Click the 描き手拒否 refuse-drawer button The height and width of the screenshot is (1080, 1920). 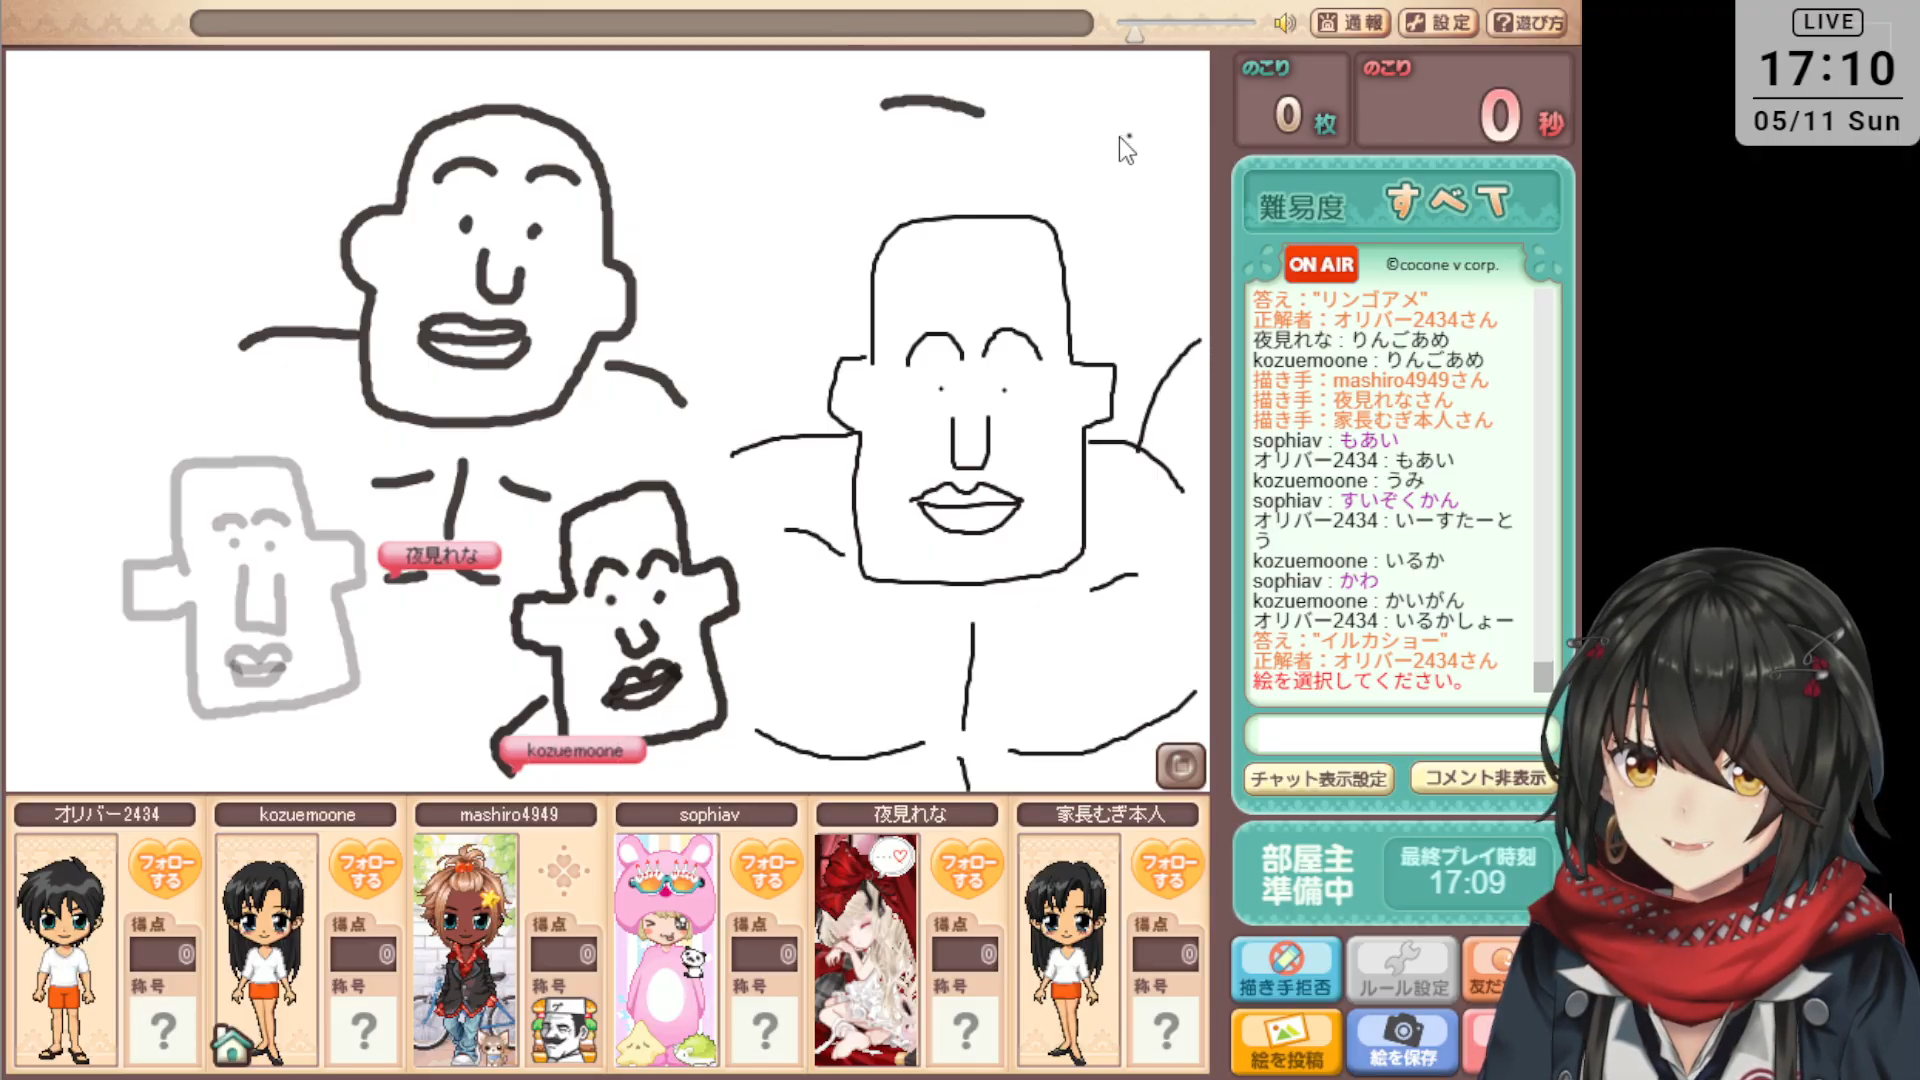tap(1285, 968)
